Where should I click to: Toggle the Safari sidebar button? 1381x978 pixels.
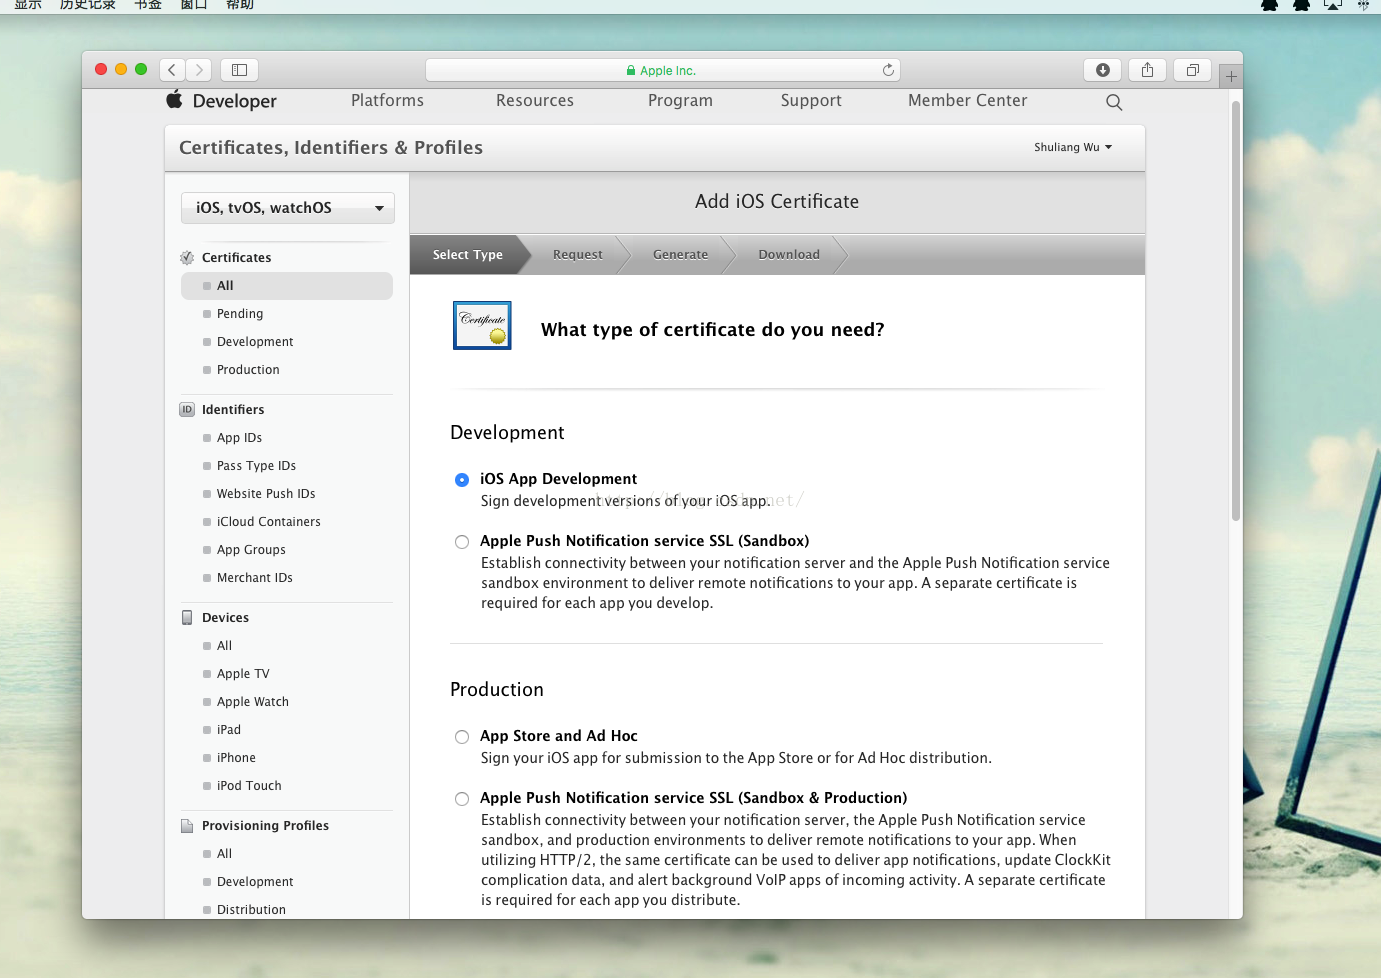[239, 70]
